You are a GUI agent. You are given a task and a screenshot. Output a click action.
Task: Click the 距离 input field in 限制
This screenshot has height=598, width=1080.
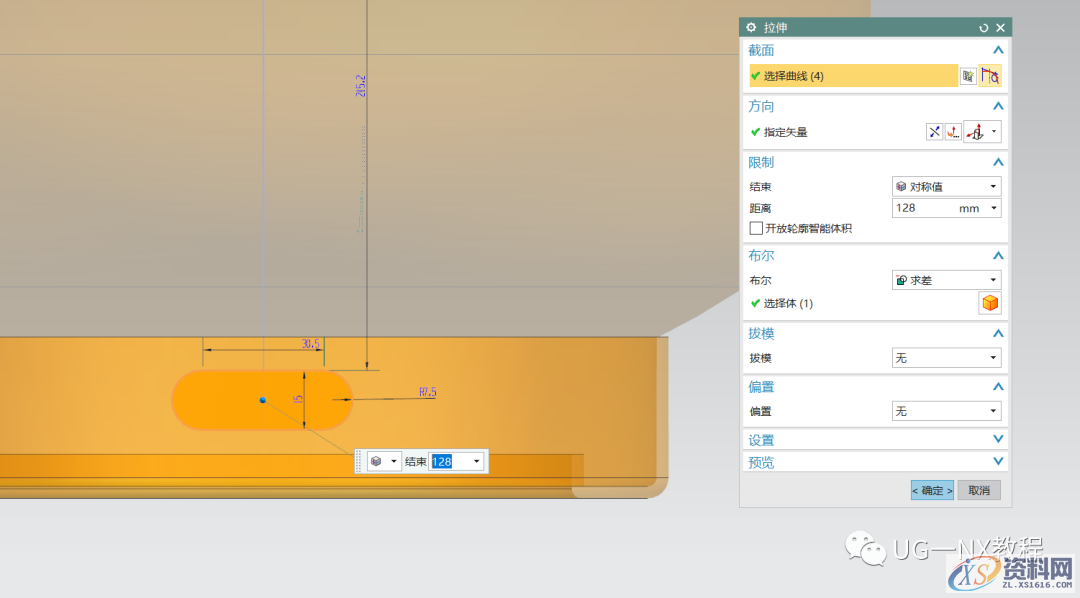(x=922, y=208)
